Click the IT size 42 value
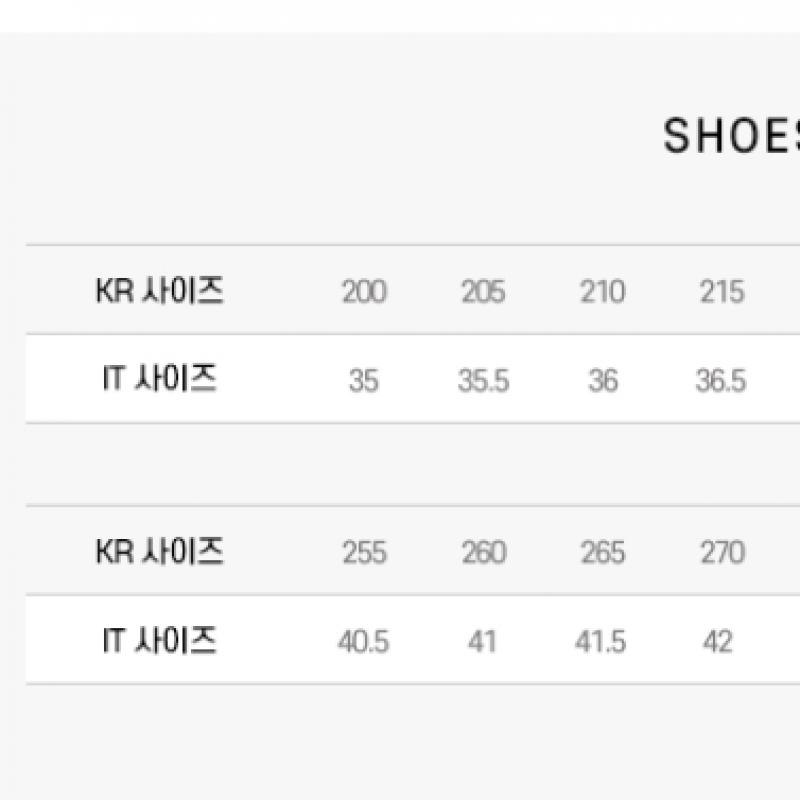Image resolution: width=800 pixels, height=800 pixels. (718, 641)
